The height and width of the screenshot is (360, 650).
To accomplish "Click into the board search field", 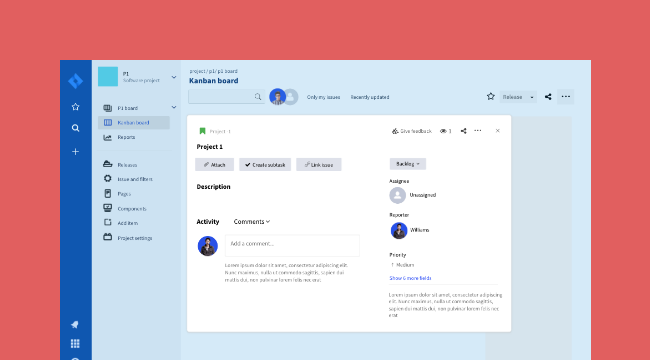I will coord(226,97).
